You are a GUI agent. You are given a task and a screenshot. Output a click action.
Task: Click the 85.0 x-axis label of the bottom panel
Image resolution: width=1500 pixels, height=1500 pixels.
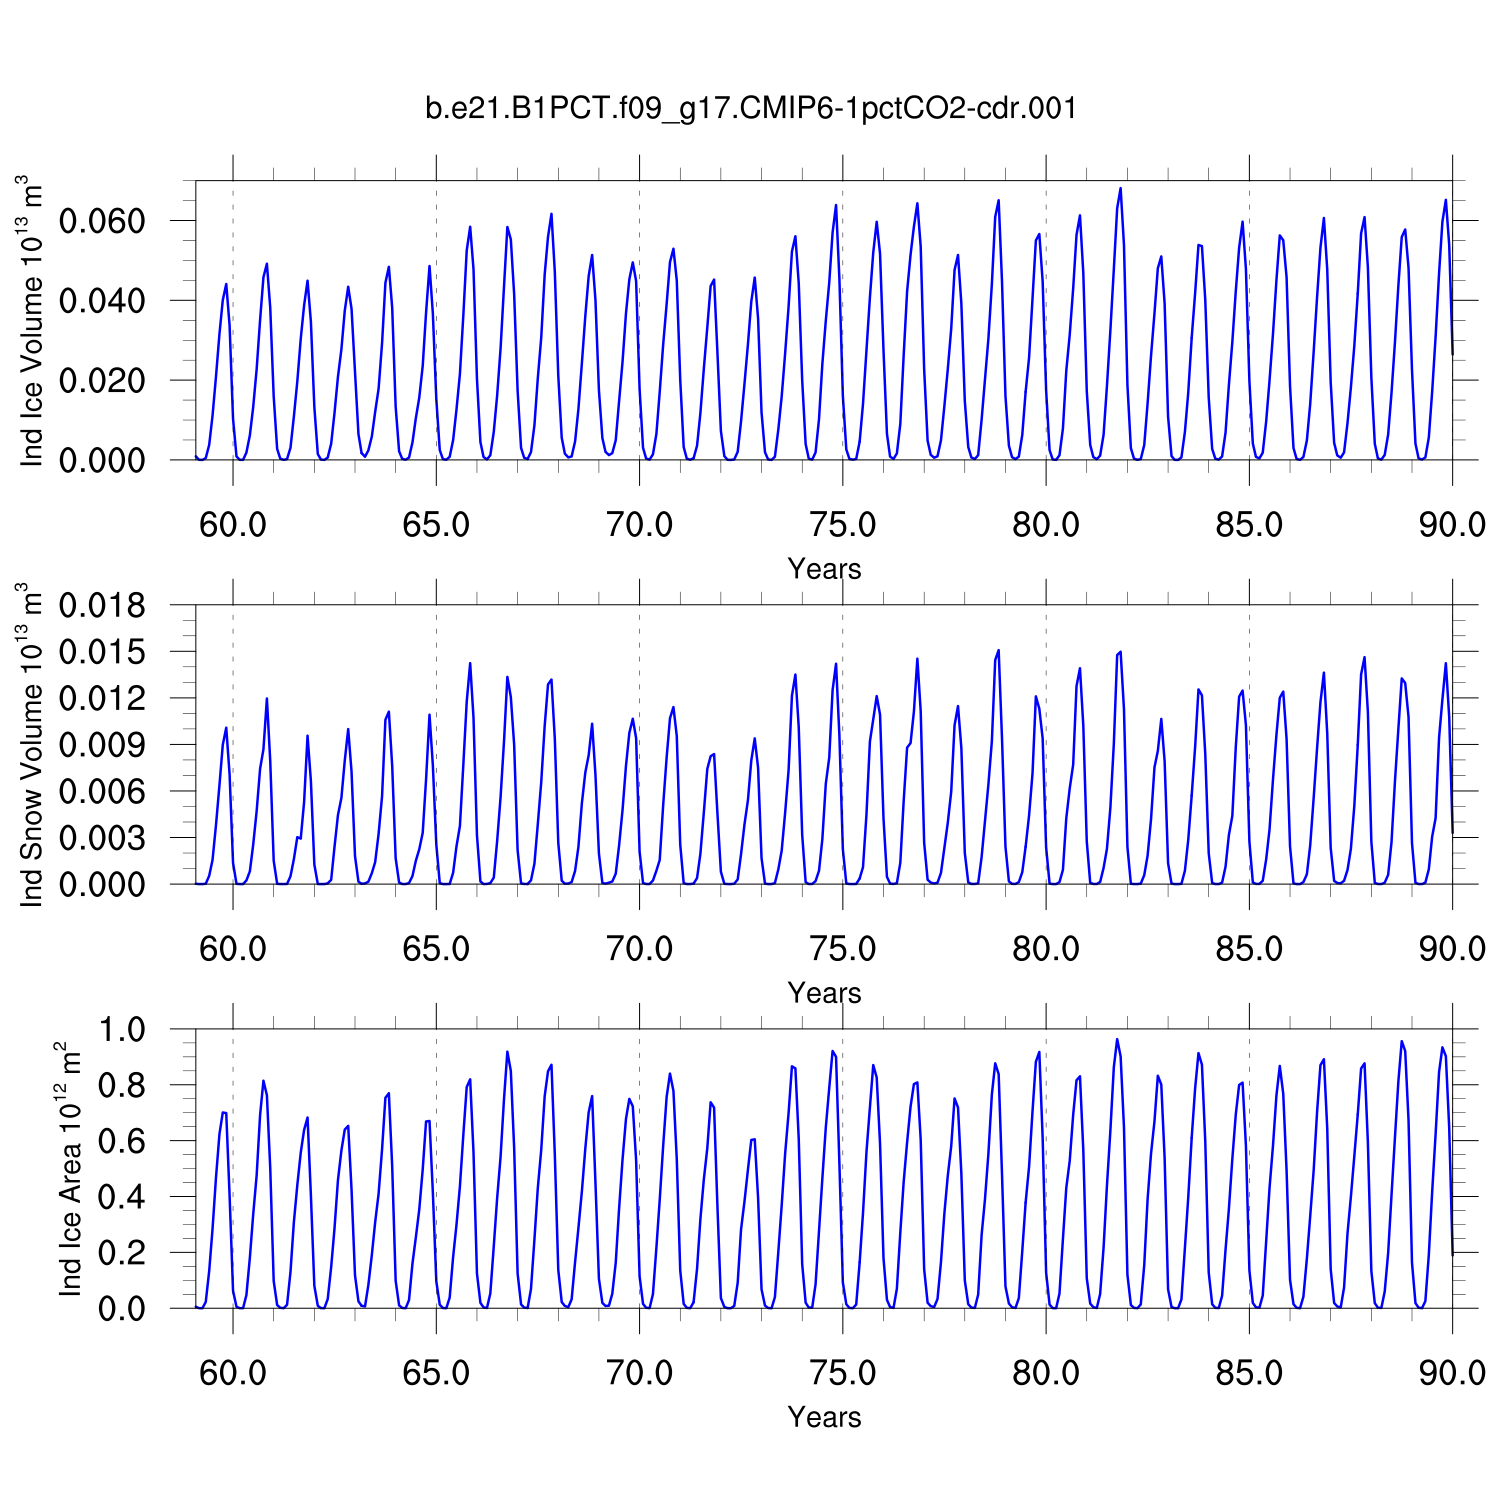[1249, 1373]
